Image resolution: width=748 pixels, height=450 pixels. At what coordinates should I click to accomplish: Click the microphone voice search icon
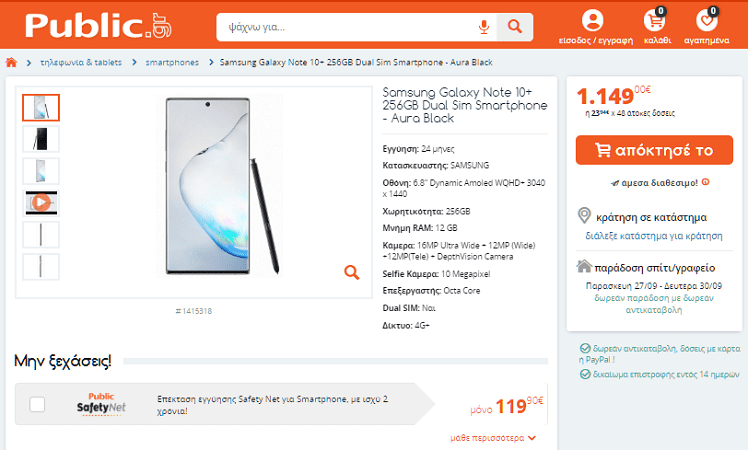[x=484, y=27]
